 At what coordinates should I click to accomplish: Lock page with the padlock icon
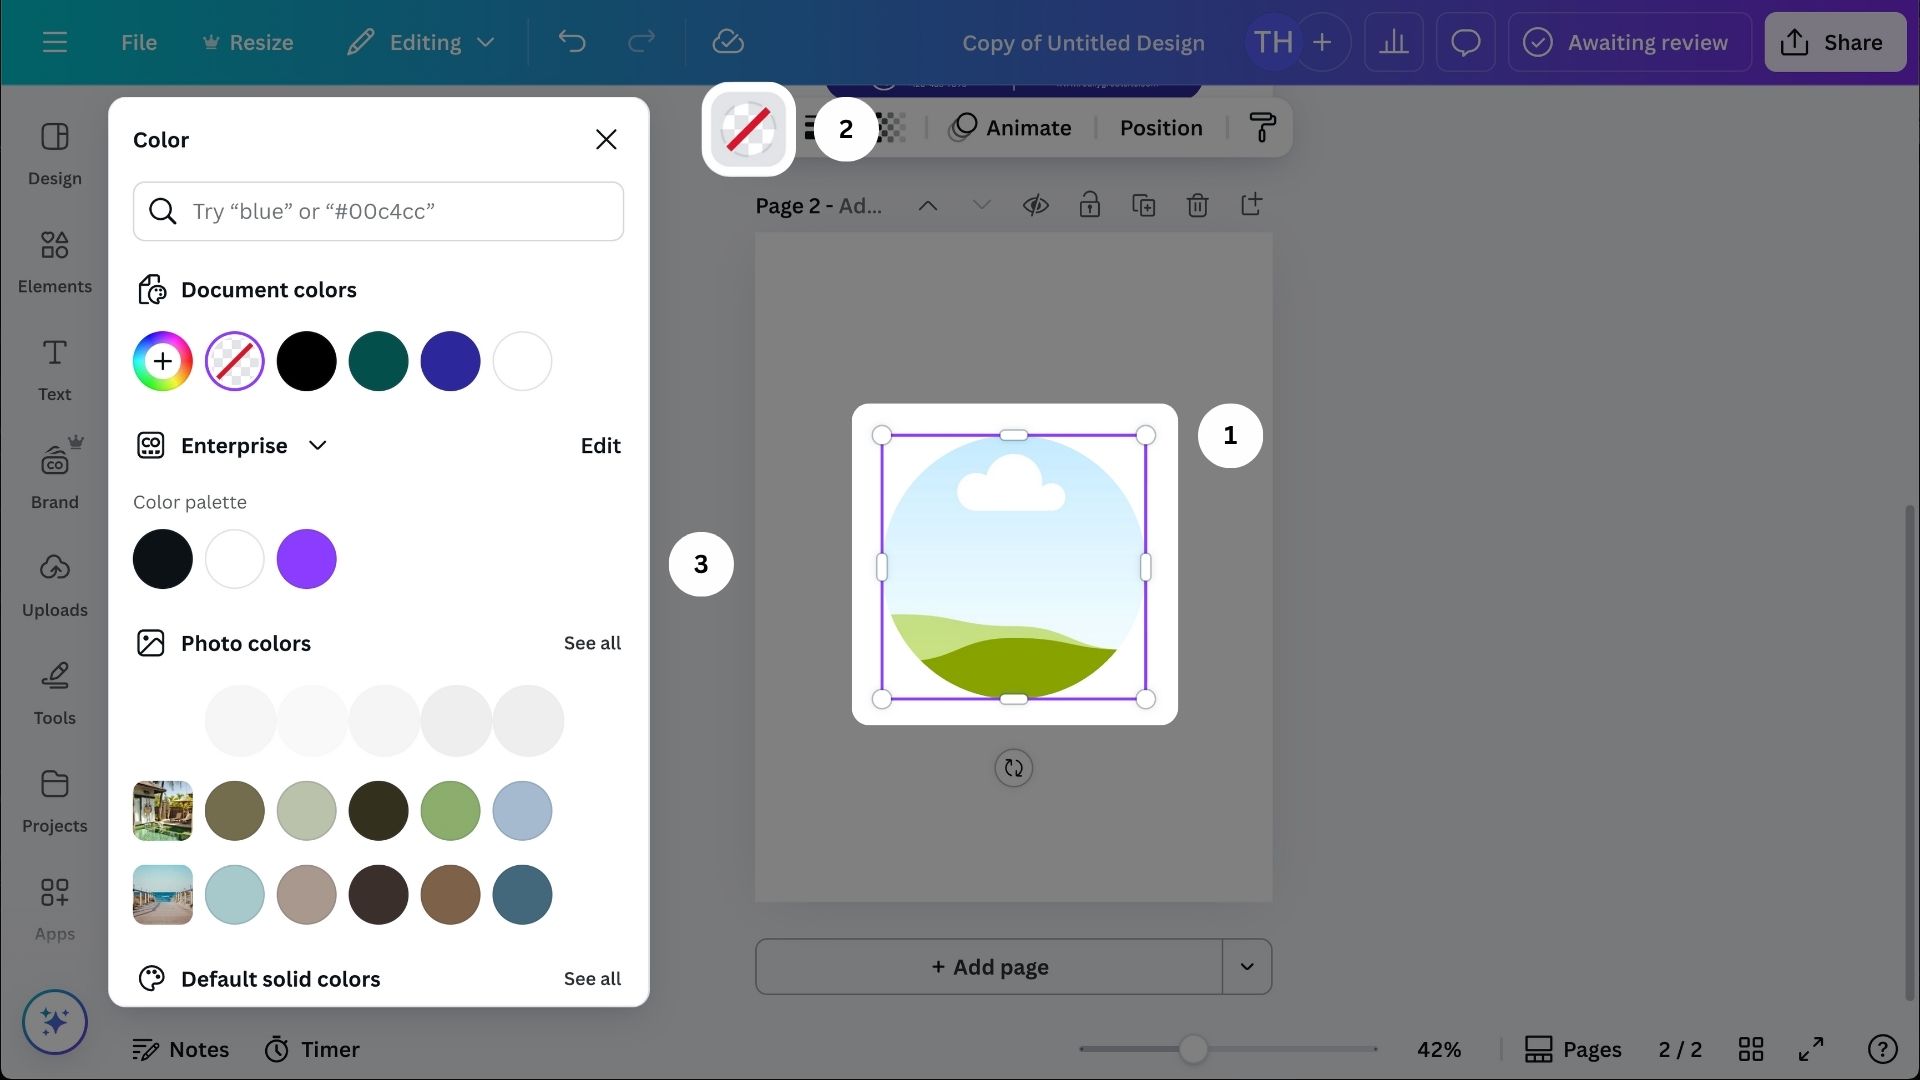pyautogui.click(x=1089, y=205)
